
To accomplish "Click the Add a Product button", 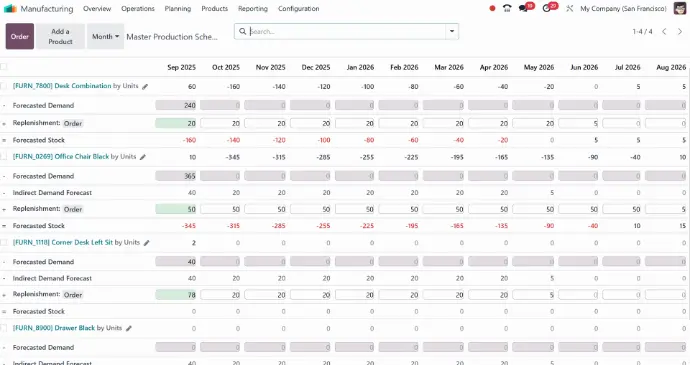I will [x=60, y=37].
